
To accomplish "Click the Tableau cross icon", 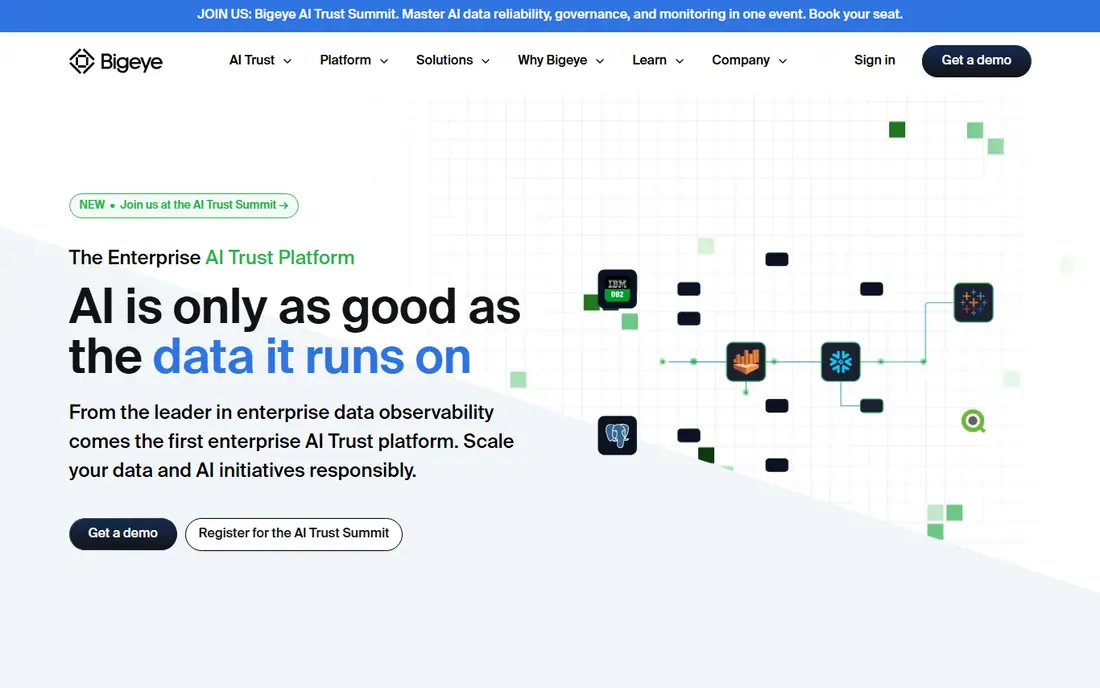I will tap(973, 302).
